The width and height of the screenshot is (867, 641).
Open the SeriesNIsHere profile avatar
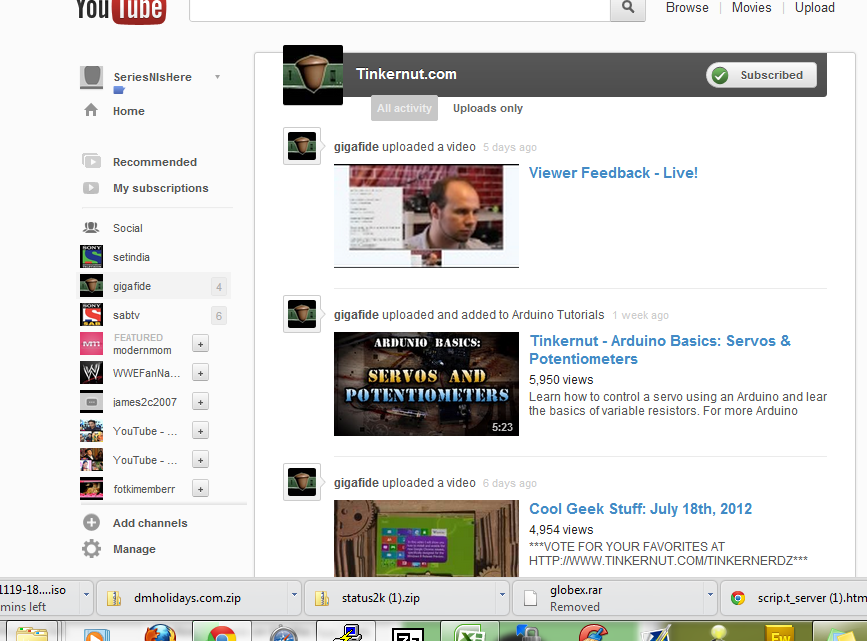point(91,77)
